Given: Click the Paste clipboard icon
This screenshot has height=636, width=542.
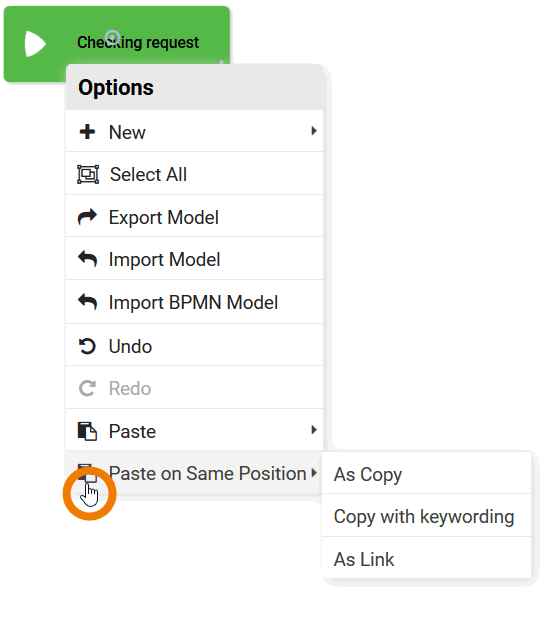Looking at the screenshot, I should click(87, 431).
